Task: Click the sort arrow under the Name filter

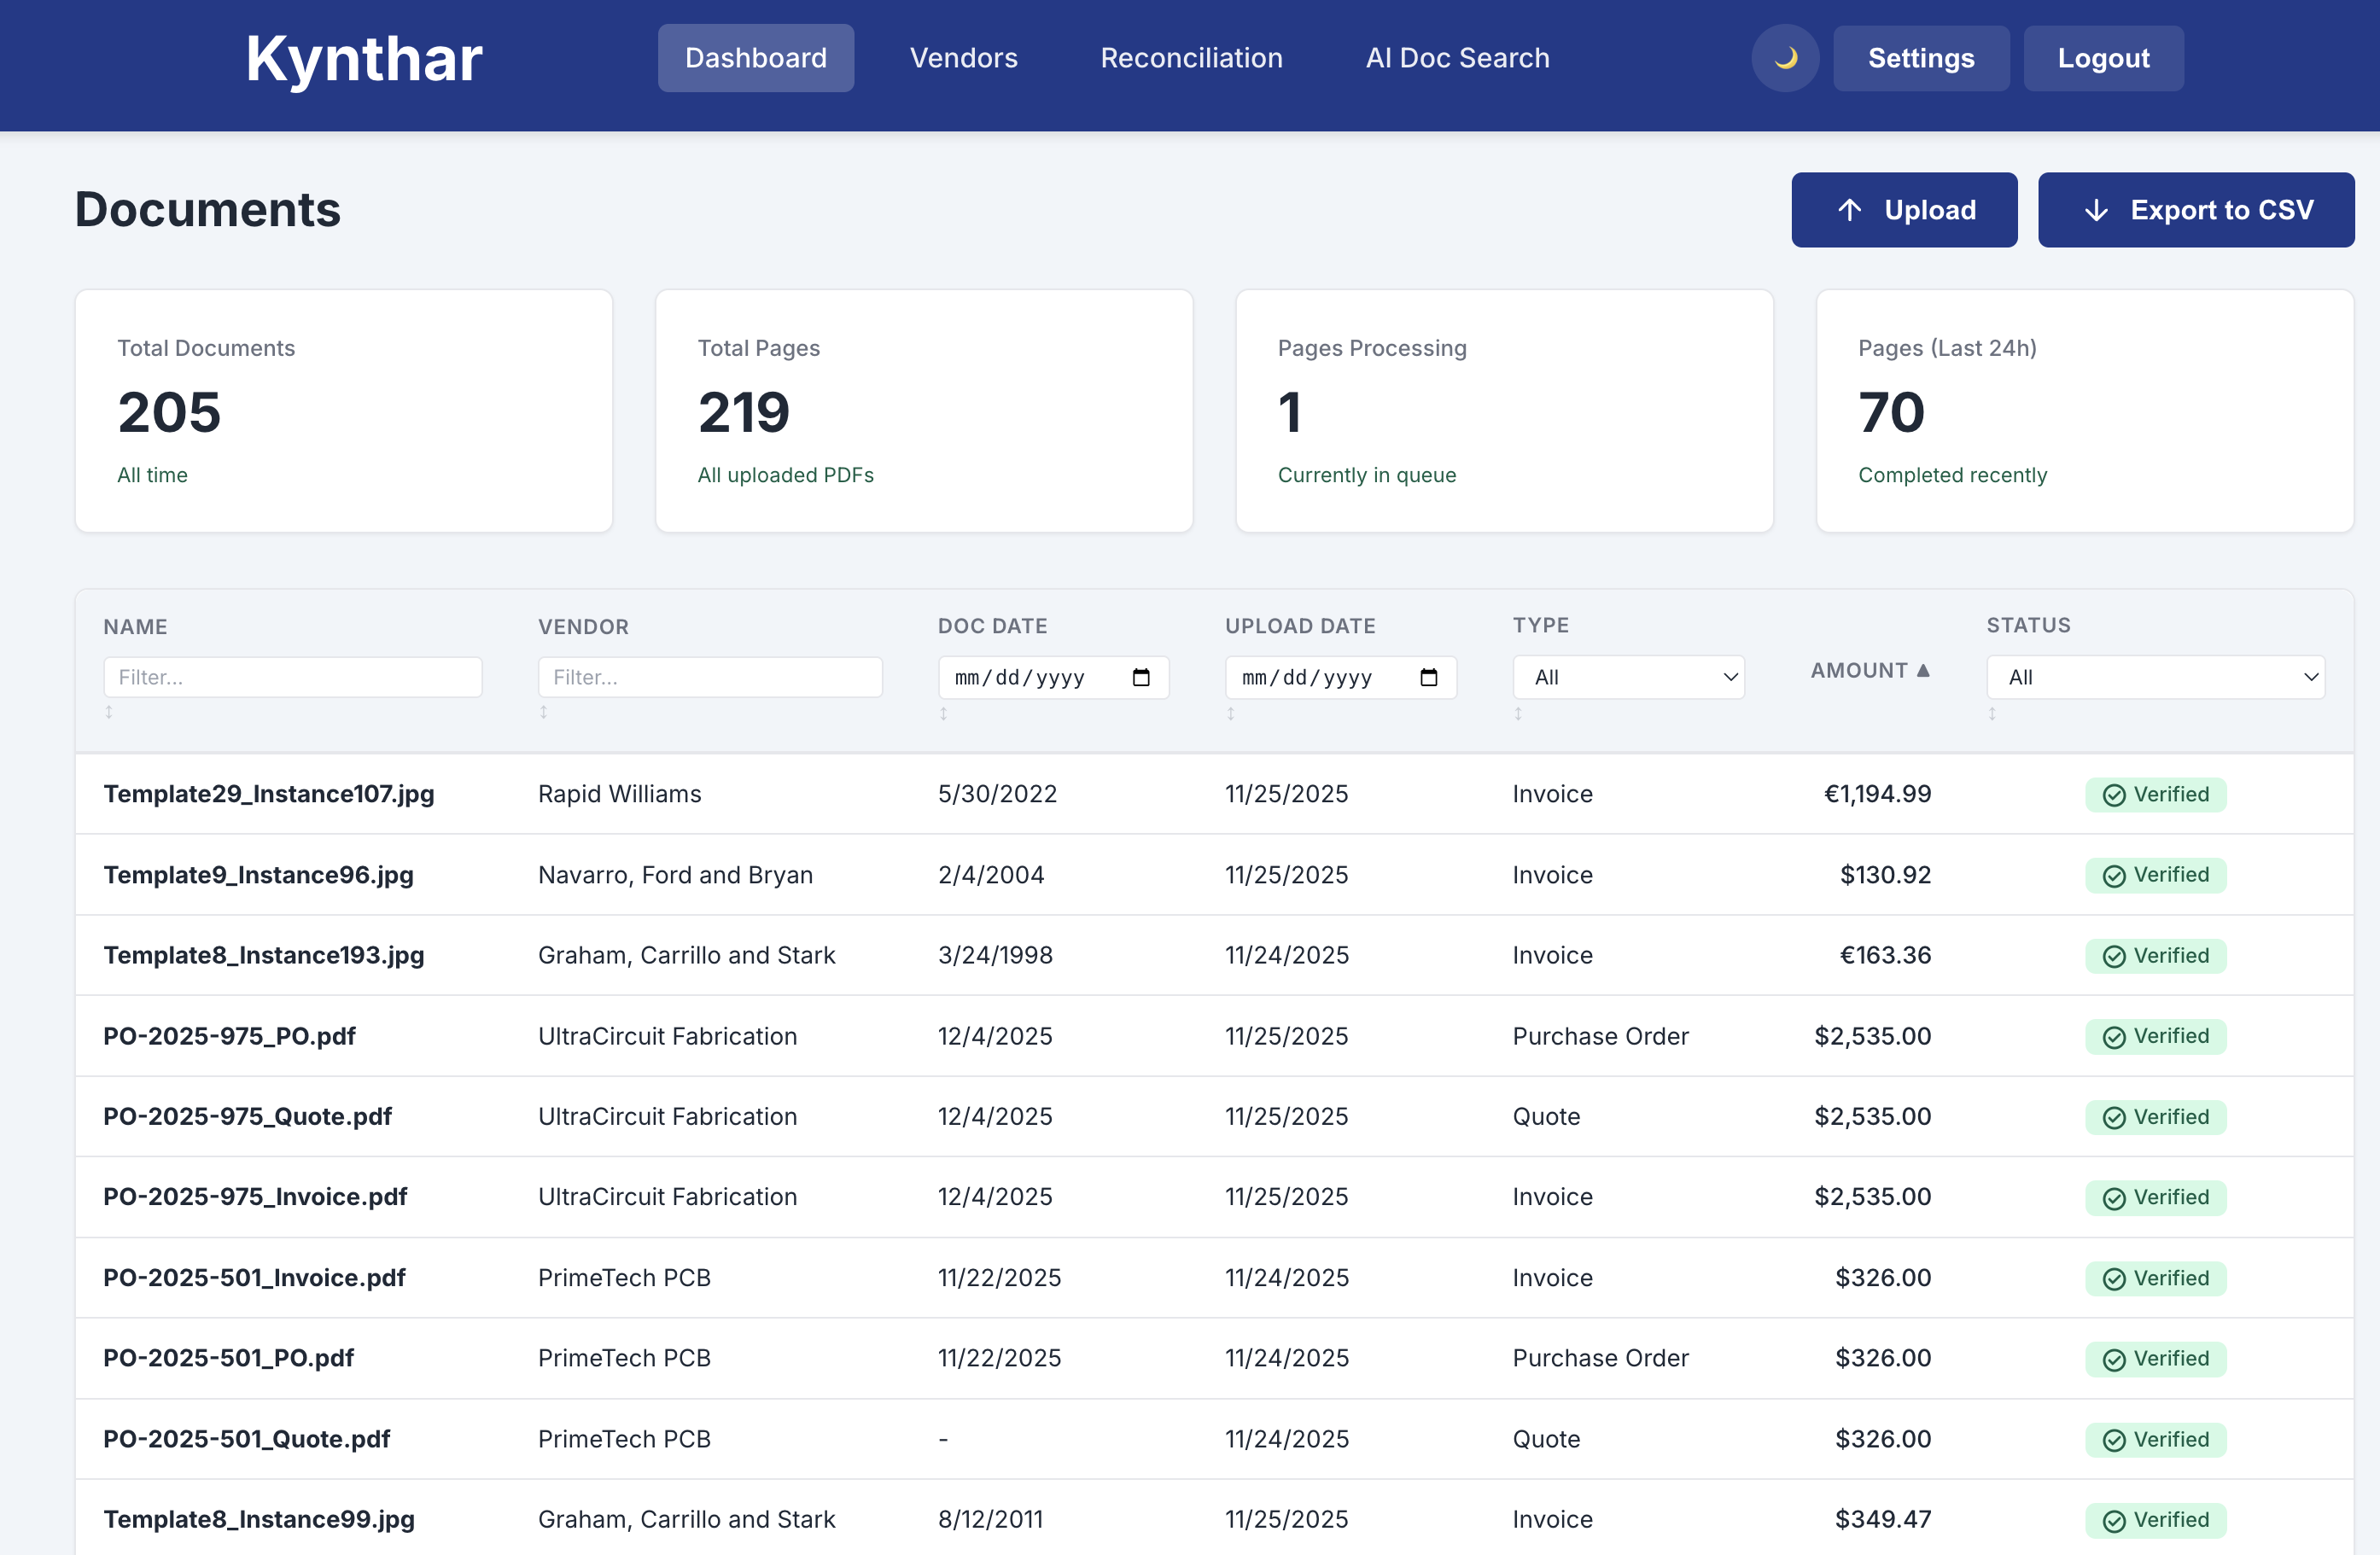Action: [110, 713]
